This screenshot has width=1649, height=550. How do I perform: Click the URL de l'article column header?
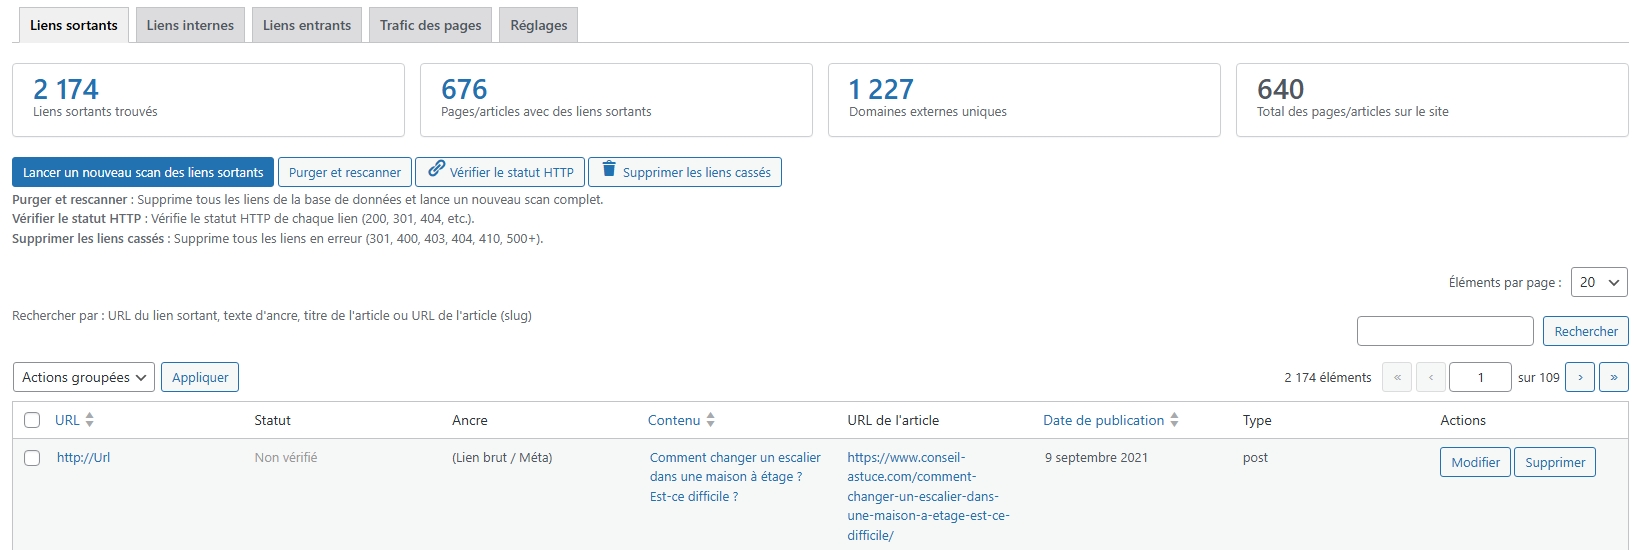tap(893, 420)
